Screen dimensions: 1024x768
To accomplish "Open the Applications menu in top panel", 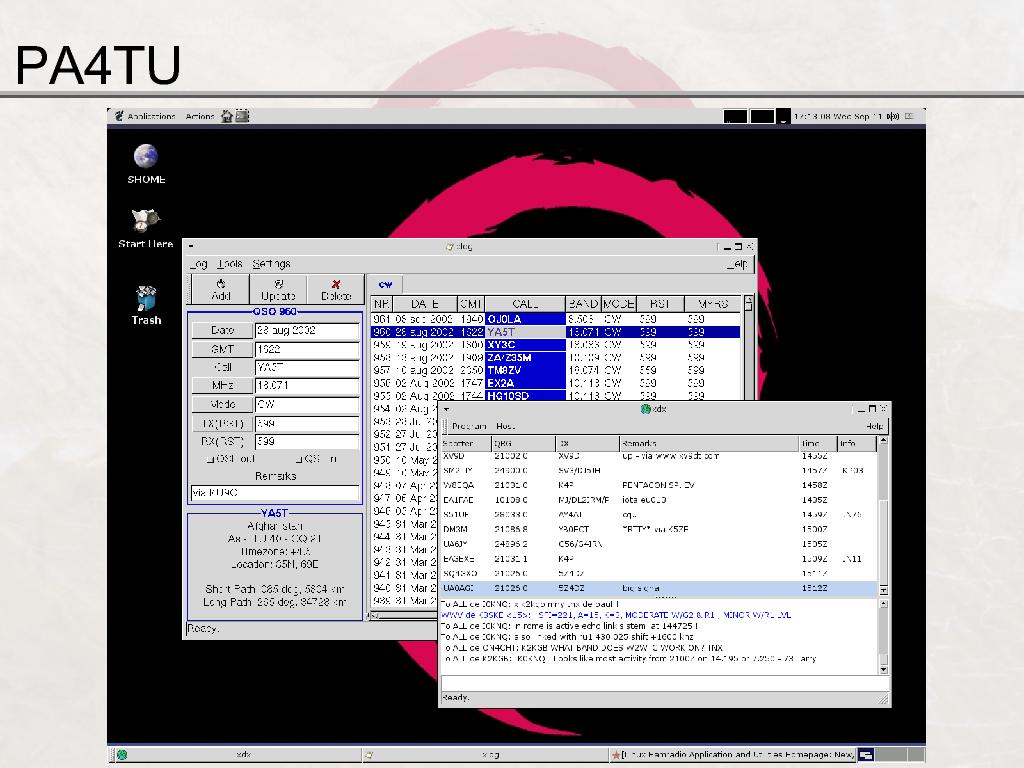I will (150, 116).
